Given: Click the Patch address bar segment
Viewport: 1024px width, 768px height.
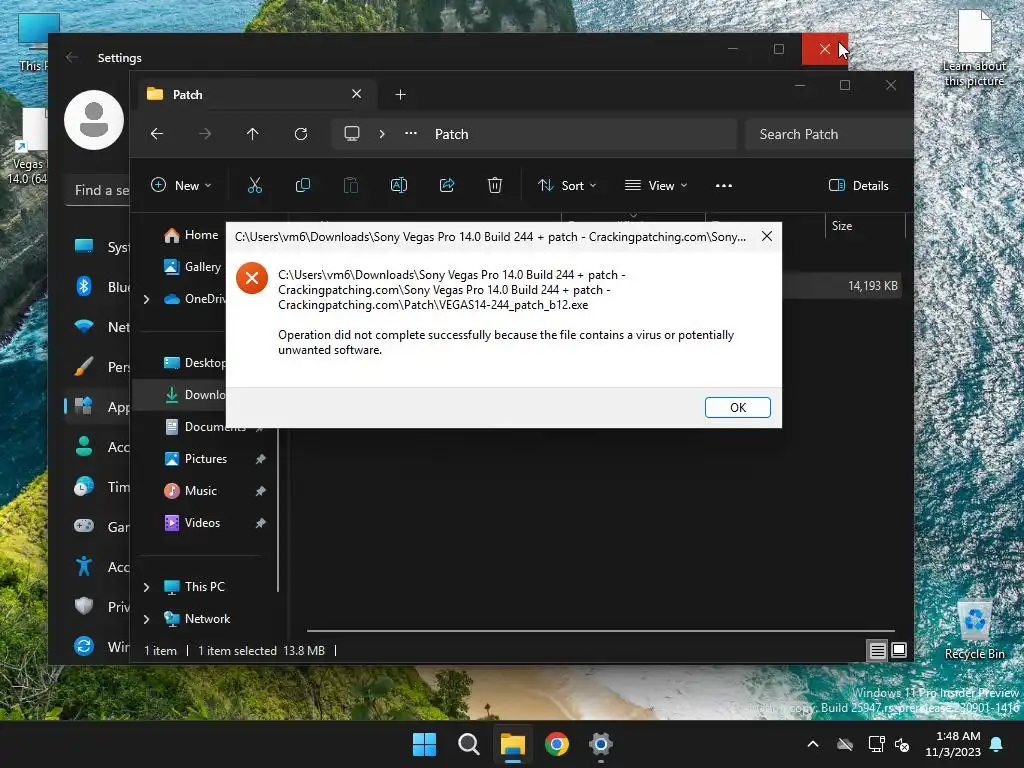Looking at the screenshot, I should coord(452,134).
